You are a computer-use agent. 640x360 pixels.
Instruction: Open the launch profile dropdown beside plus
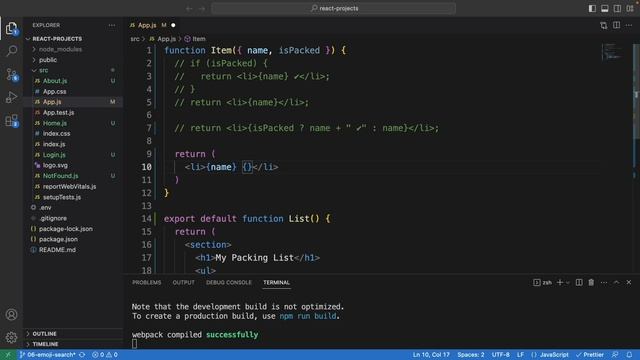coord(567,282)
